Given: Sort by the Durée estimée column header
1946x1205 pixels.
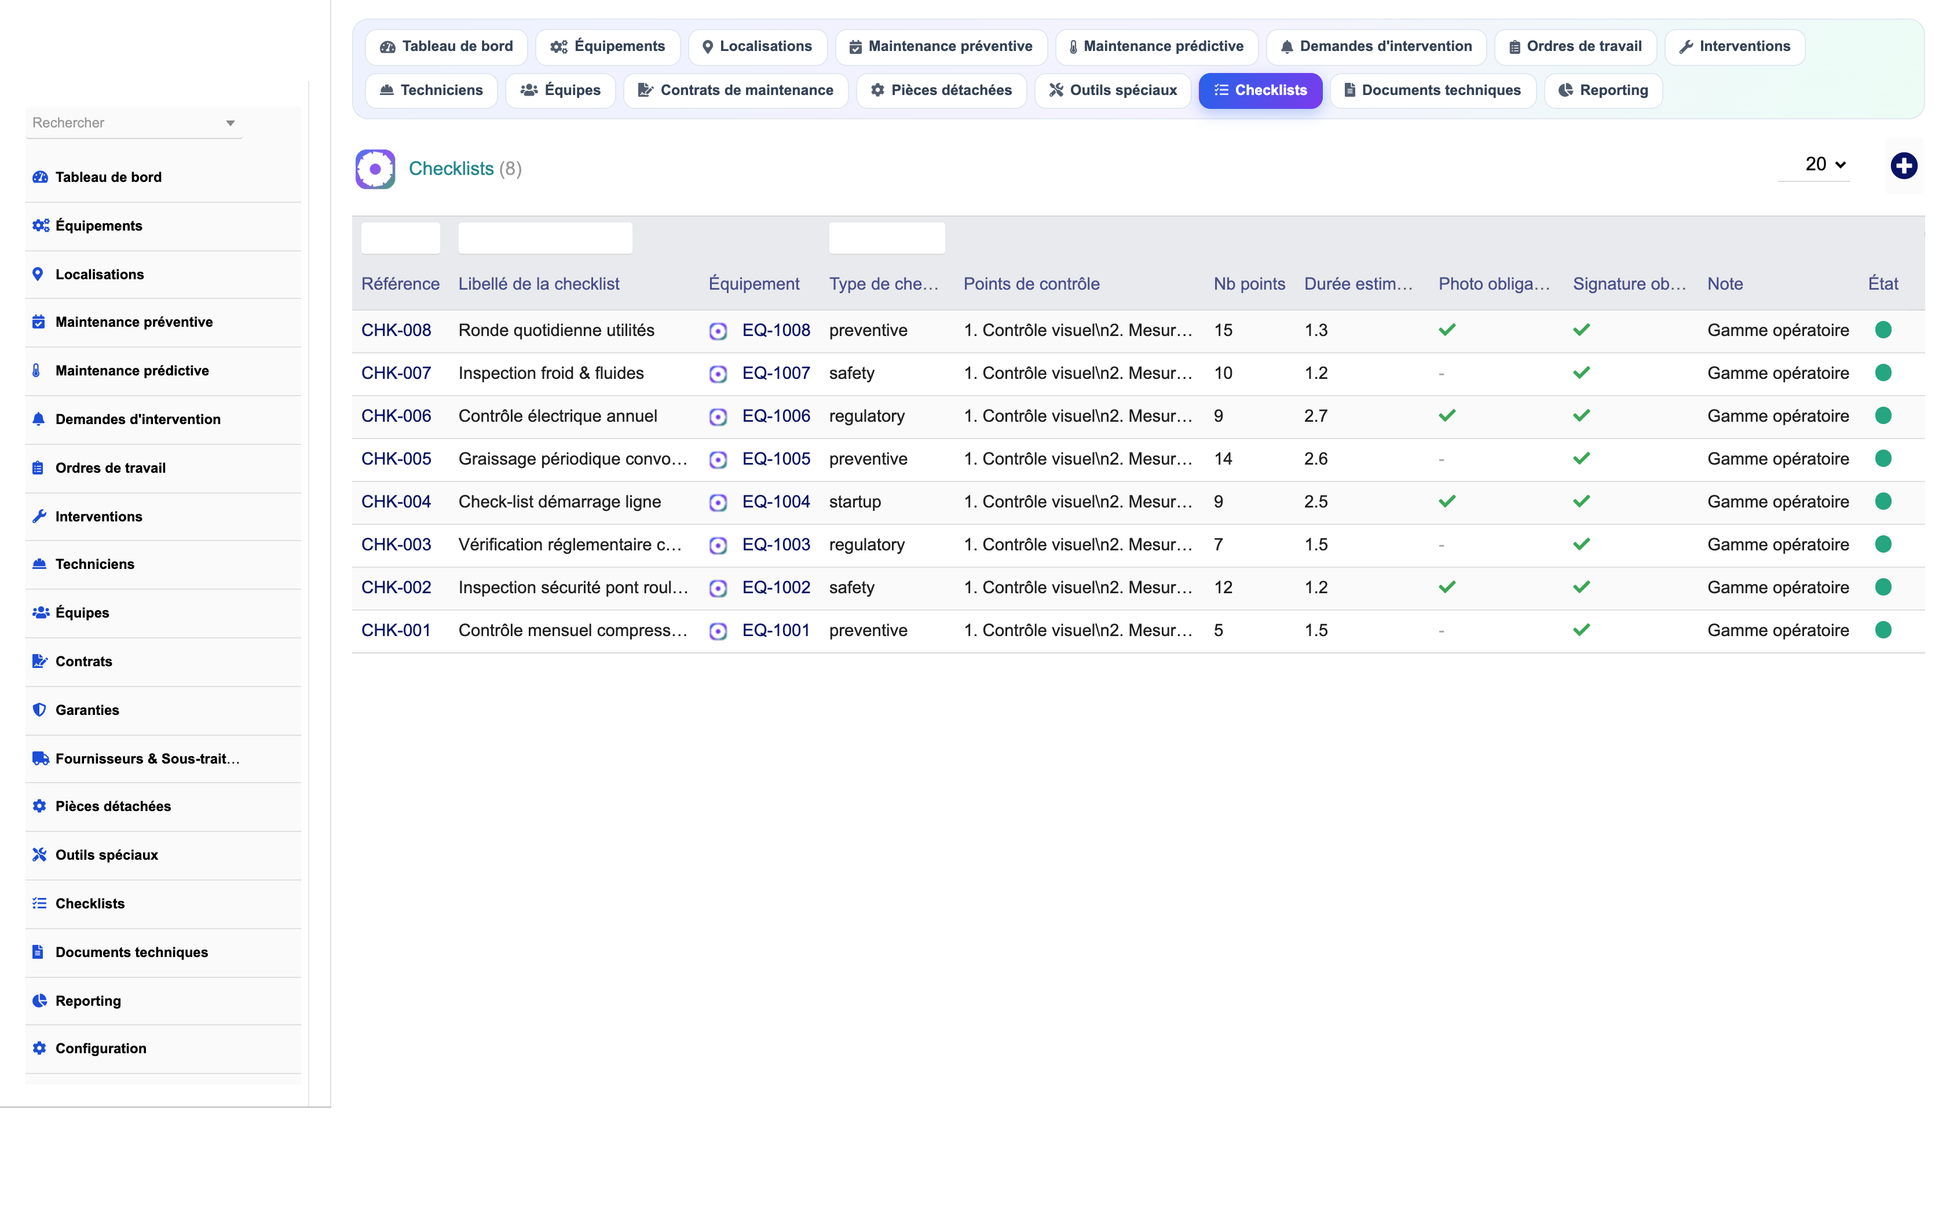Looking at the screenshot, I should pyautogui.click(x=1358, y=285).
